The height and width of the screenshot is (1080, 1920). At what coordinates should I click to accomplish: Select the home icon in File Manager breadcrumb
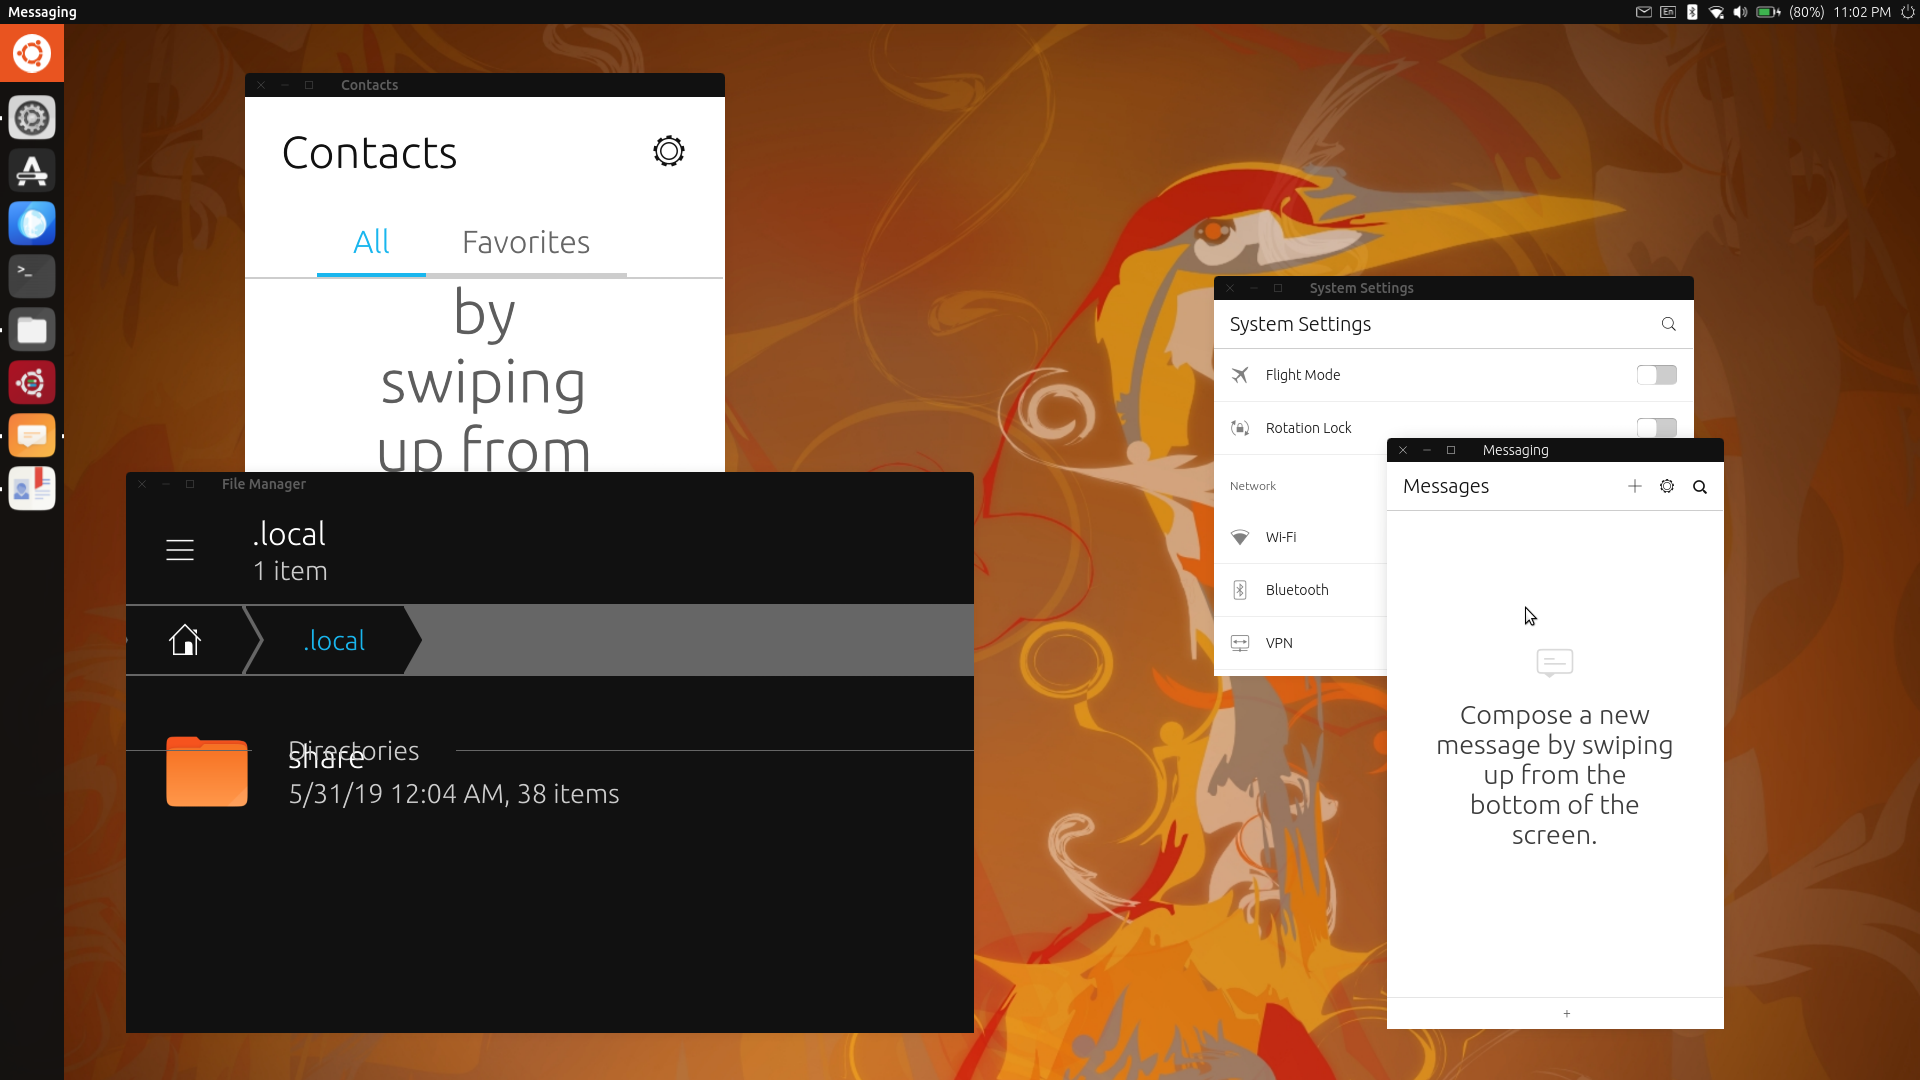click(185, 640)
